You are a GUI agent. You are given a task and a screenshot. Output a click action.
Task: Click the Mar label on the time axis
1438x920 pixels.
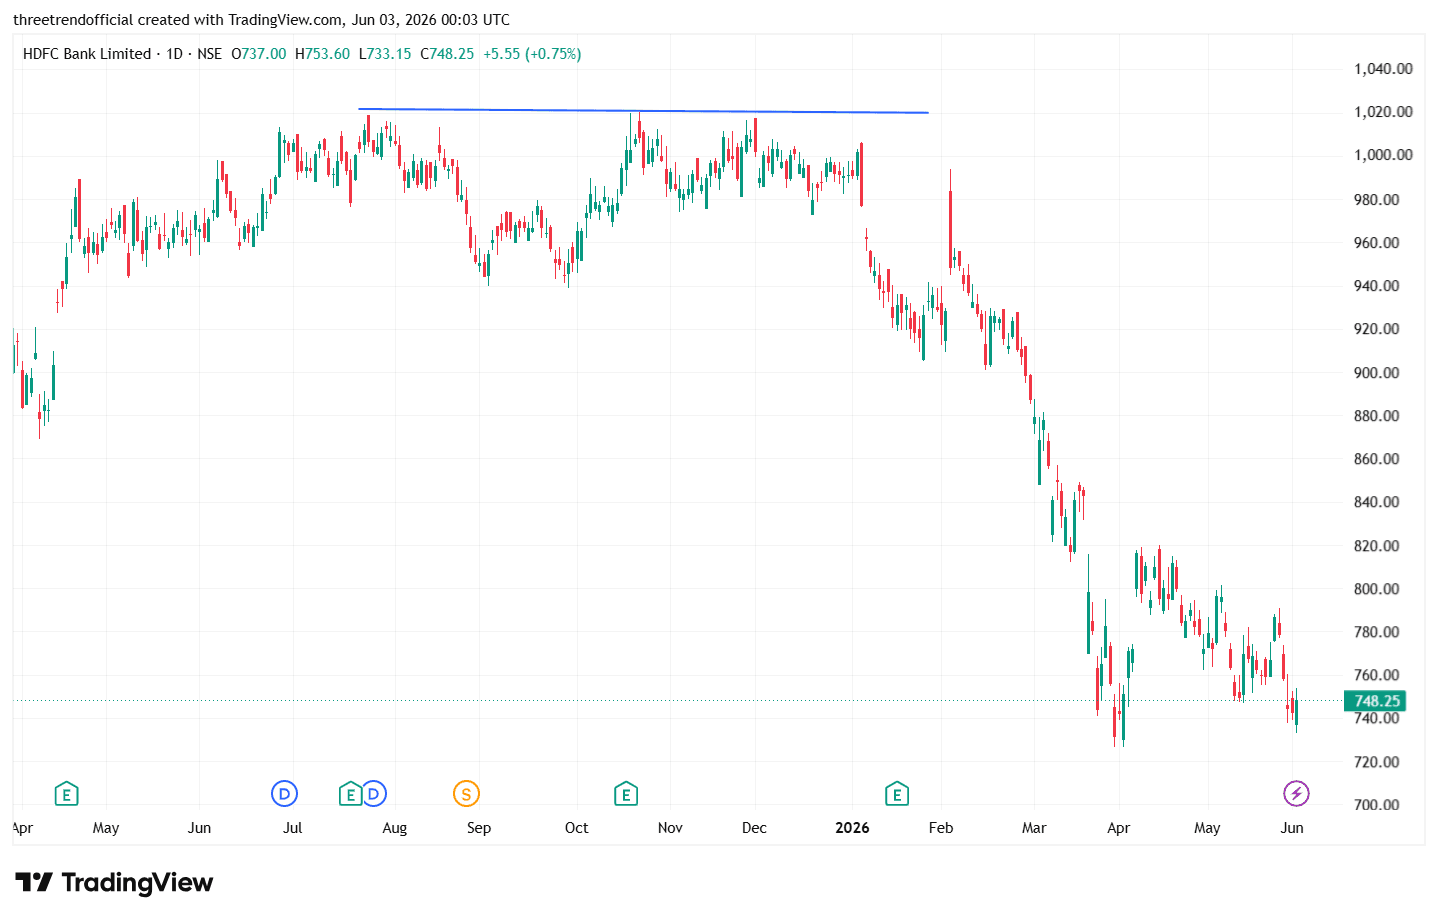pyautogui.click(x=1035, y=828)
